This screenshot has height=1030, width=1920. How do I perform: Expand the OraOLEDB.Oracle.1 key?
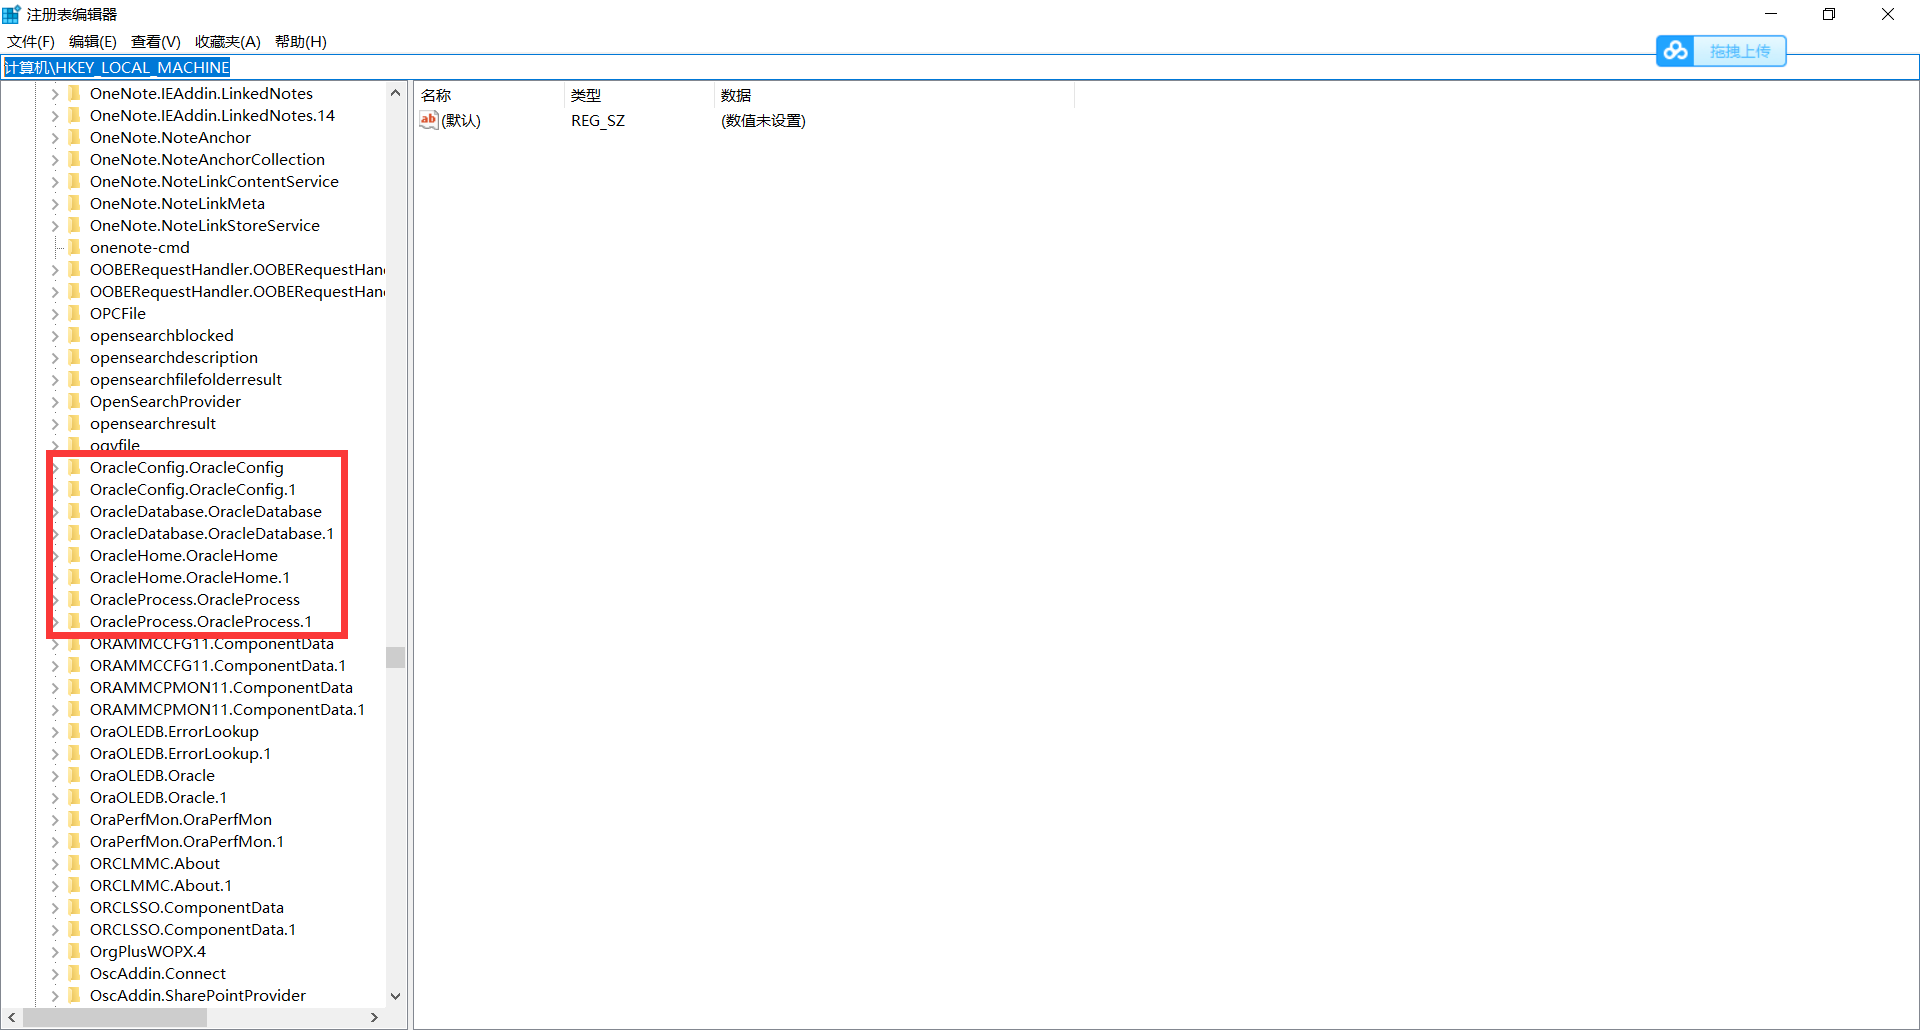55,798
